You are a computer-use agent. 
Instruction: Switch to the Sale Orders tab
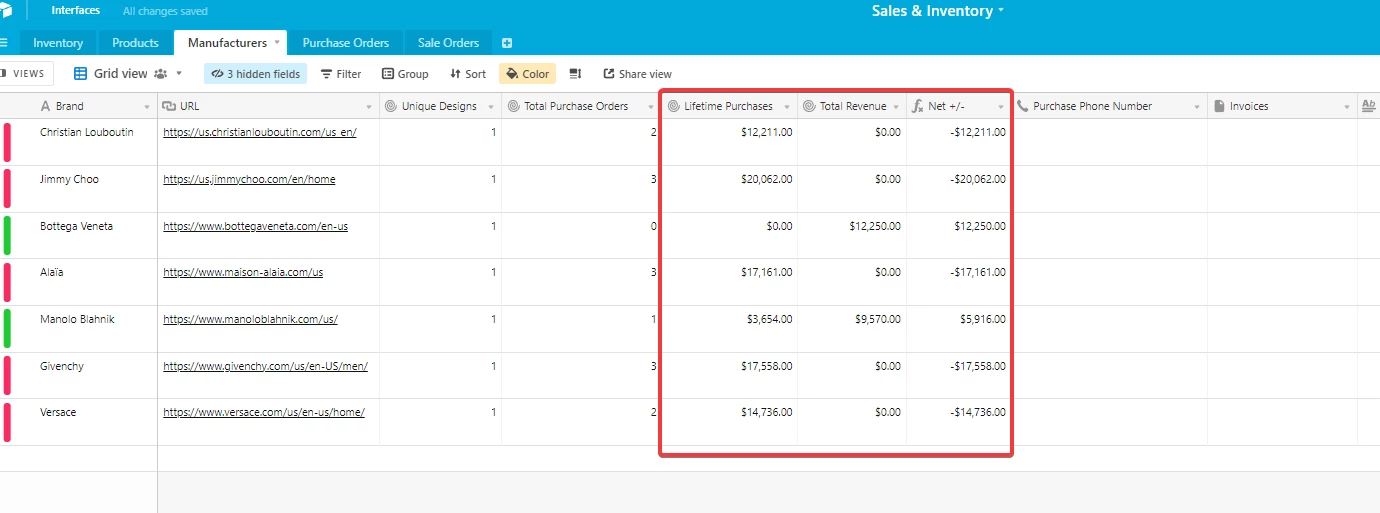click(448, 43)
